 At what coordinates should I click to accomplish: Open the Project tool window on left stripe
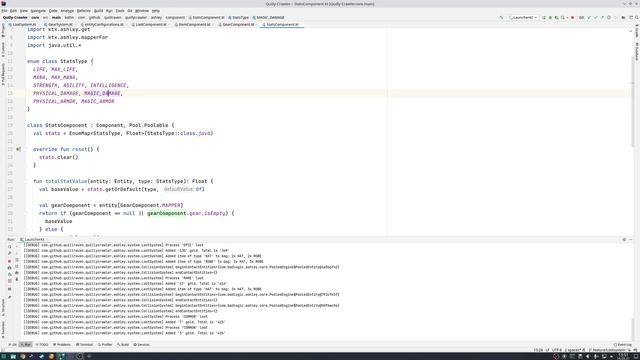(3, 30)
